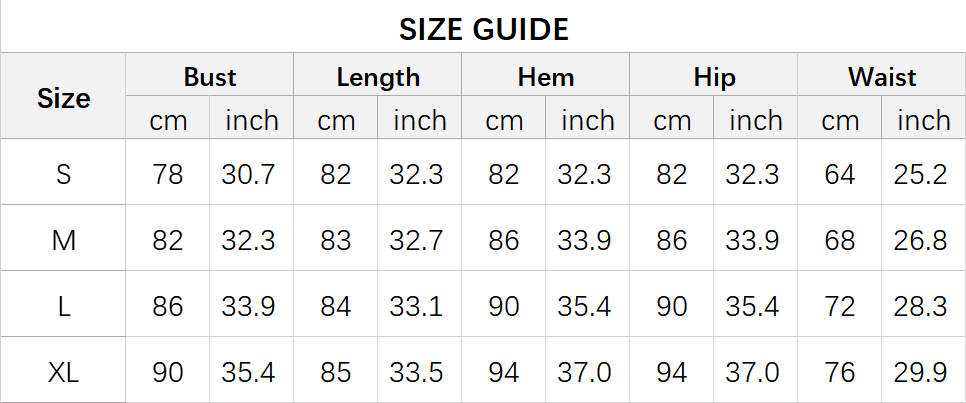Click the SIZE GUIDE title
The image size is (966, 403).
point(484,29)
